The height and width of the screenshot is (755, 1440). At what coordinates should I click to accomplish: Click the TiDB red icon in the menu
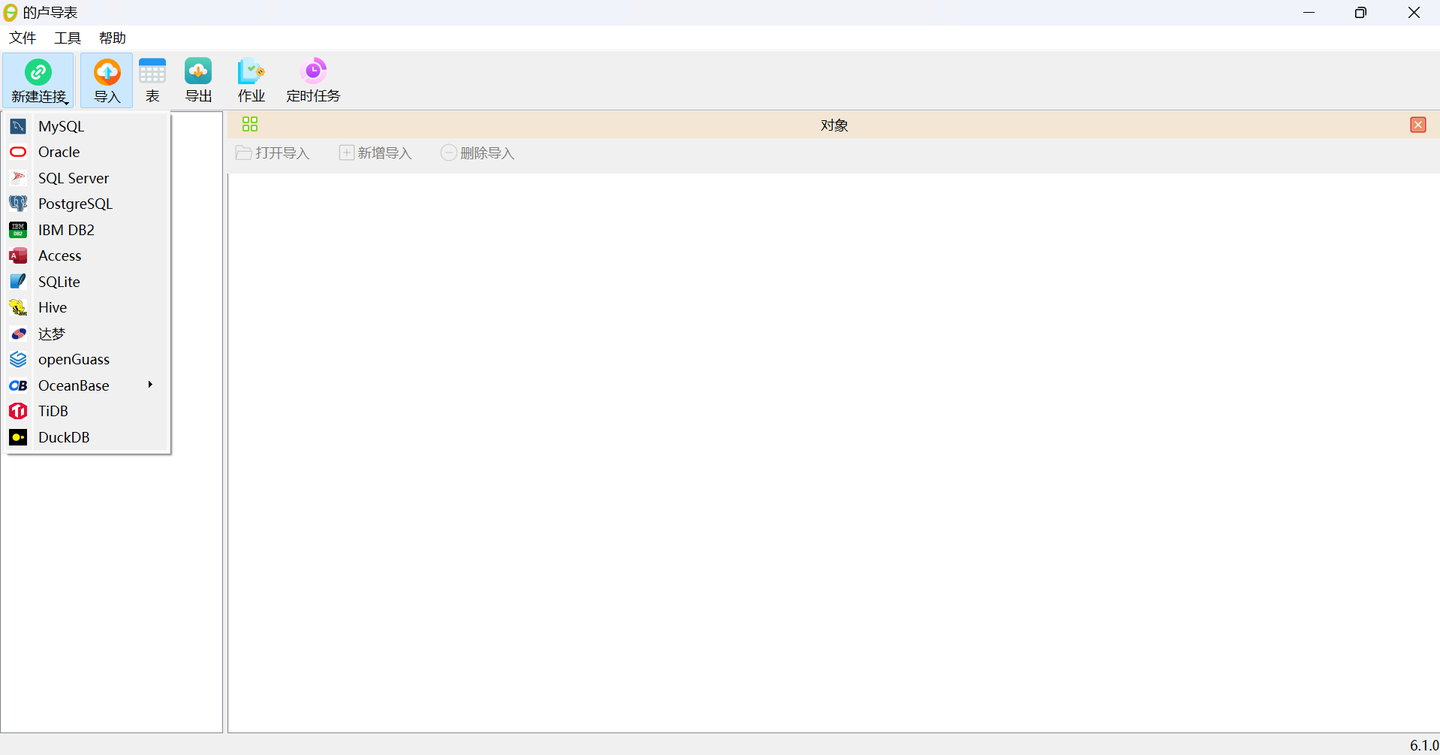18,411
